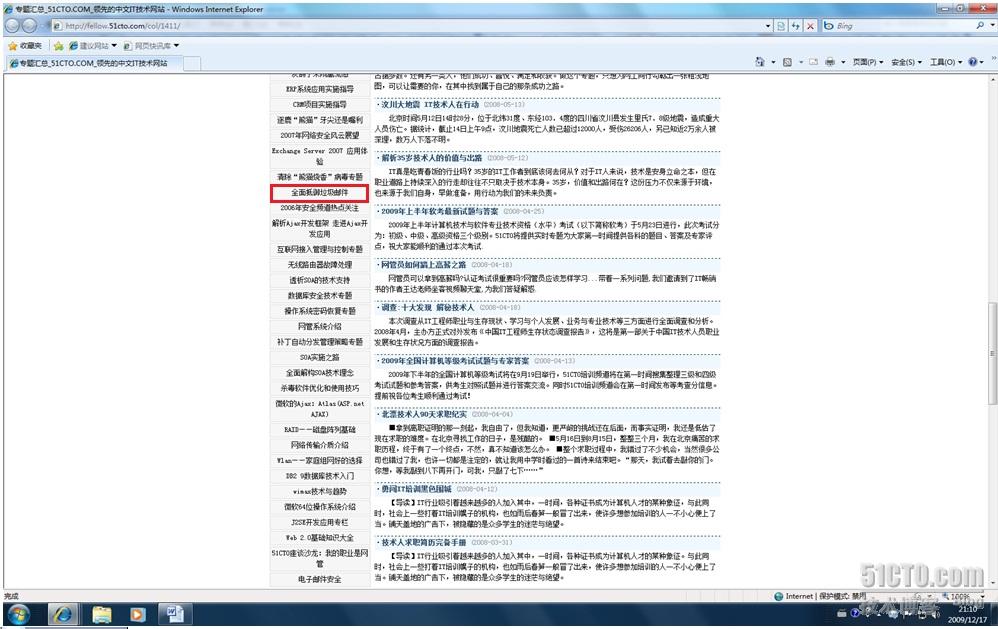The height and width of the screenshot is (629, 998).
Task: Expand the Home button dropdown arrow
Action: (x=773, y=62)
